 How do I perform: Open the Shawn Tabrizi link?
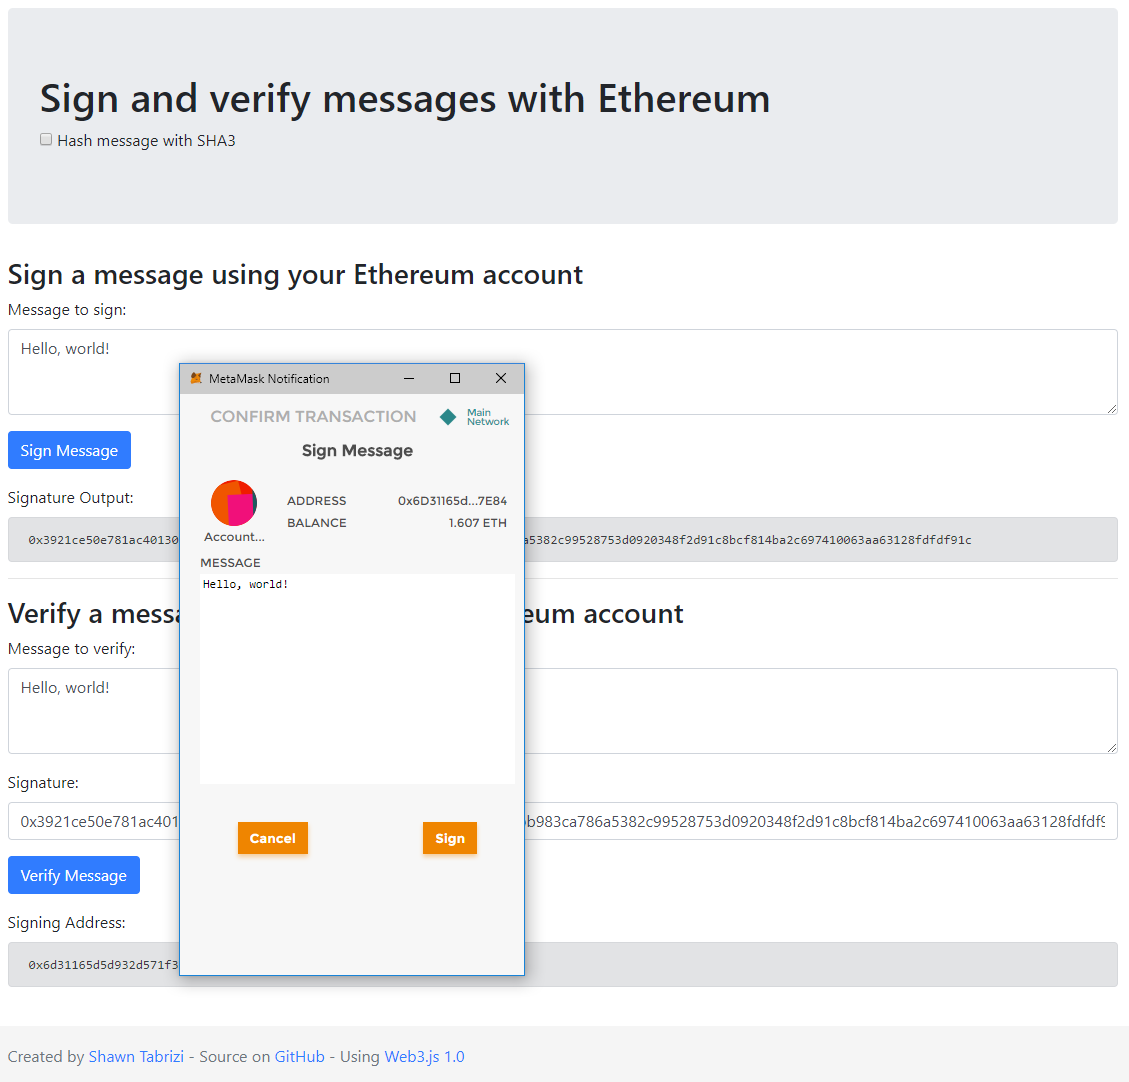point(136,1056)
